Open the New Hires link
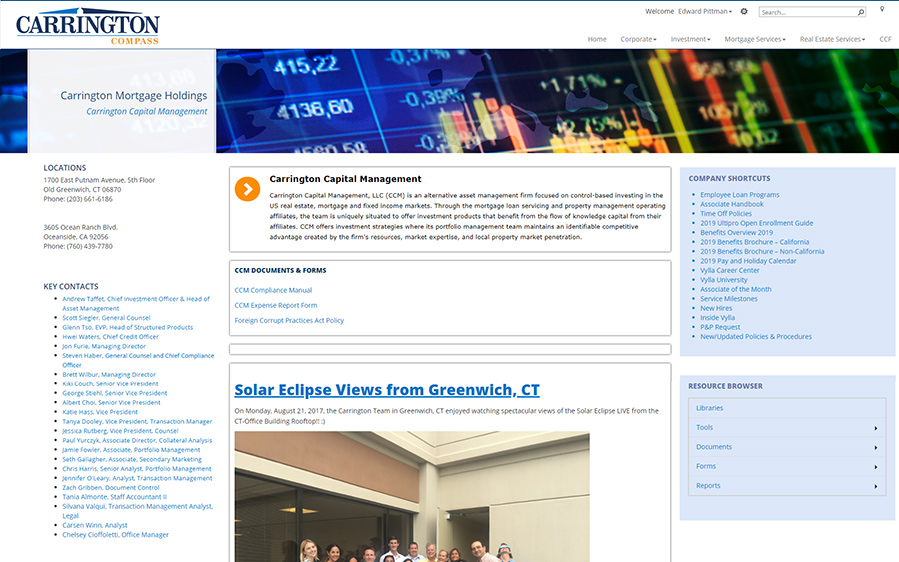The image size is (899, 562). click(716, 309)
